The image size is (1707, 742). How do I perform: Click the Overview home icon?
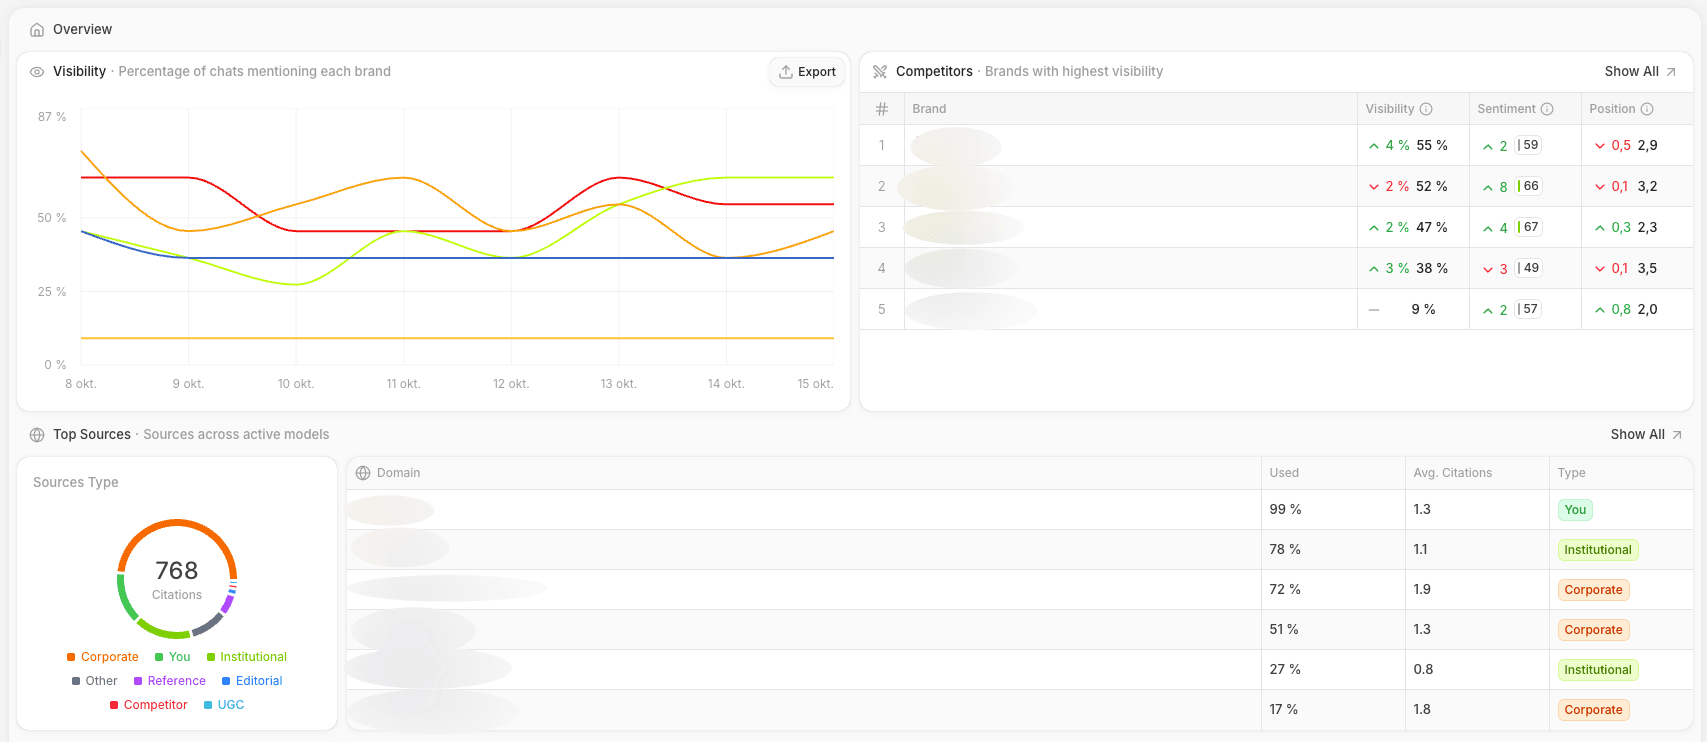click(x=37, y=30)
